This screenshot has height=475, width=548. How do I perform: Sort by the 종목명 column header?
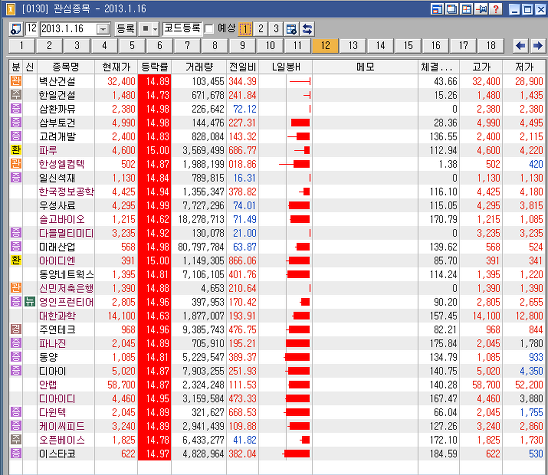(x=66, y=67)
